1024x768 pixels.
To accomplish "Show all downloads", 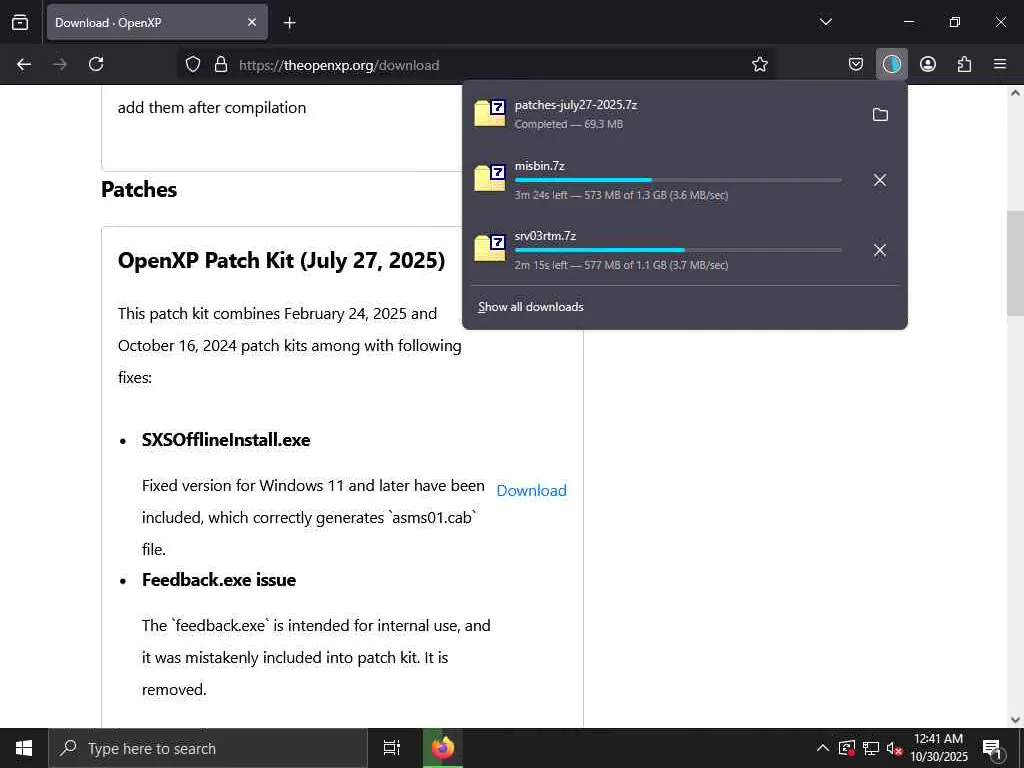I will coord(530,307).
